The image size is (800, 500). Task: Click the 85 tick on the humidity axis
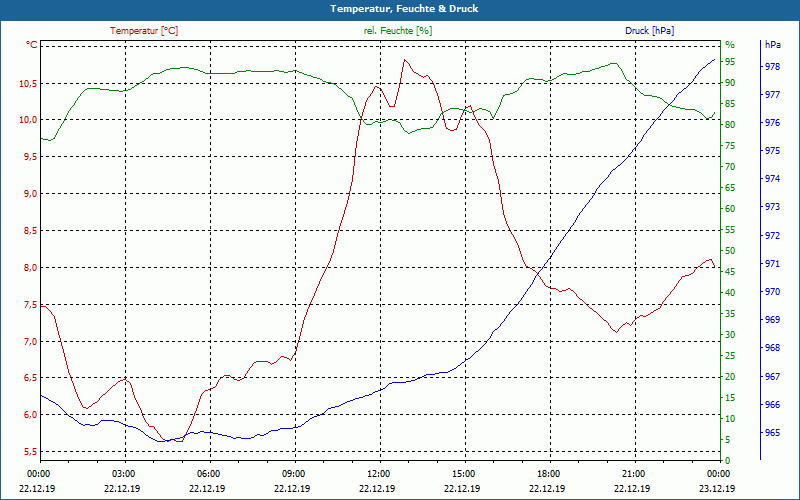pos(730,104)
